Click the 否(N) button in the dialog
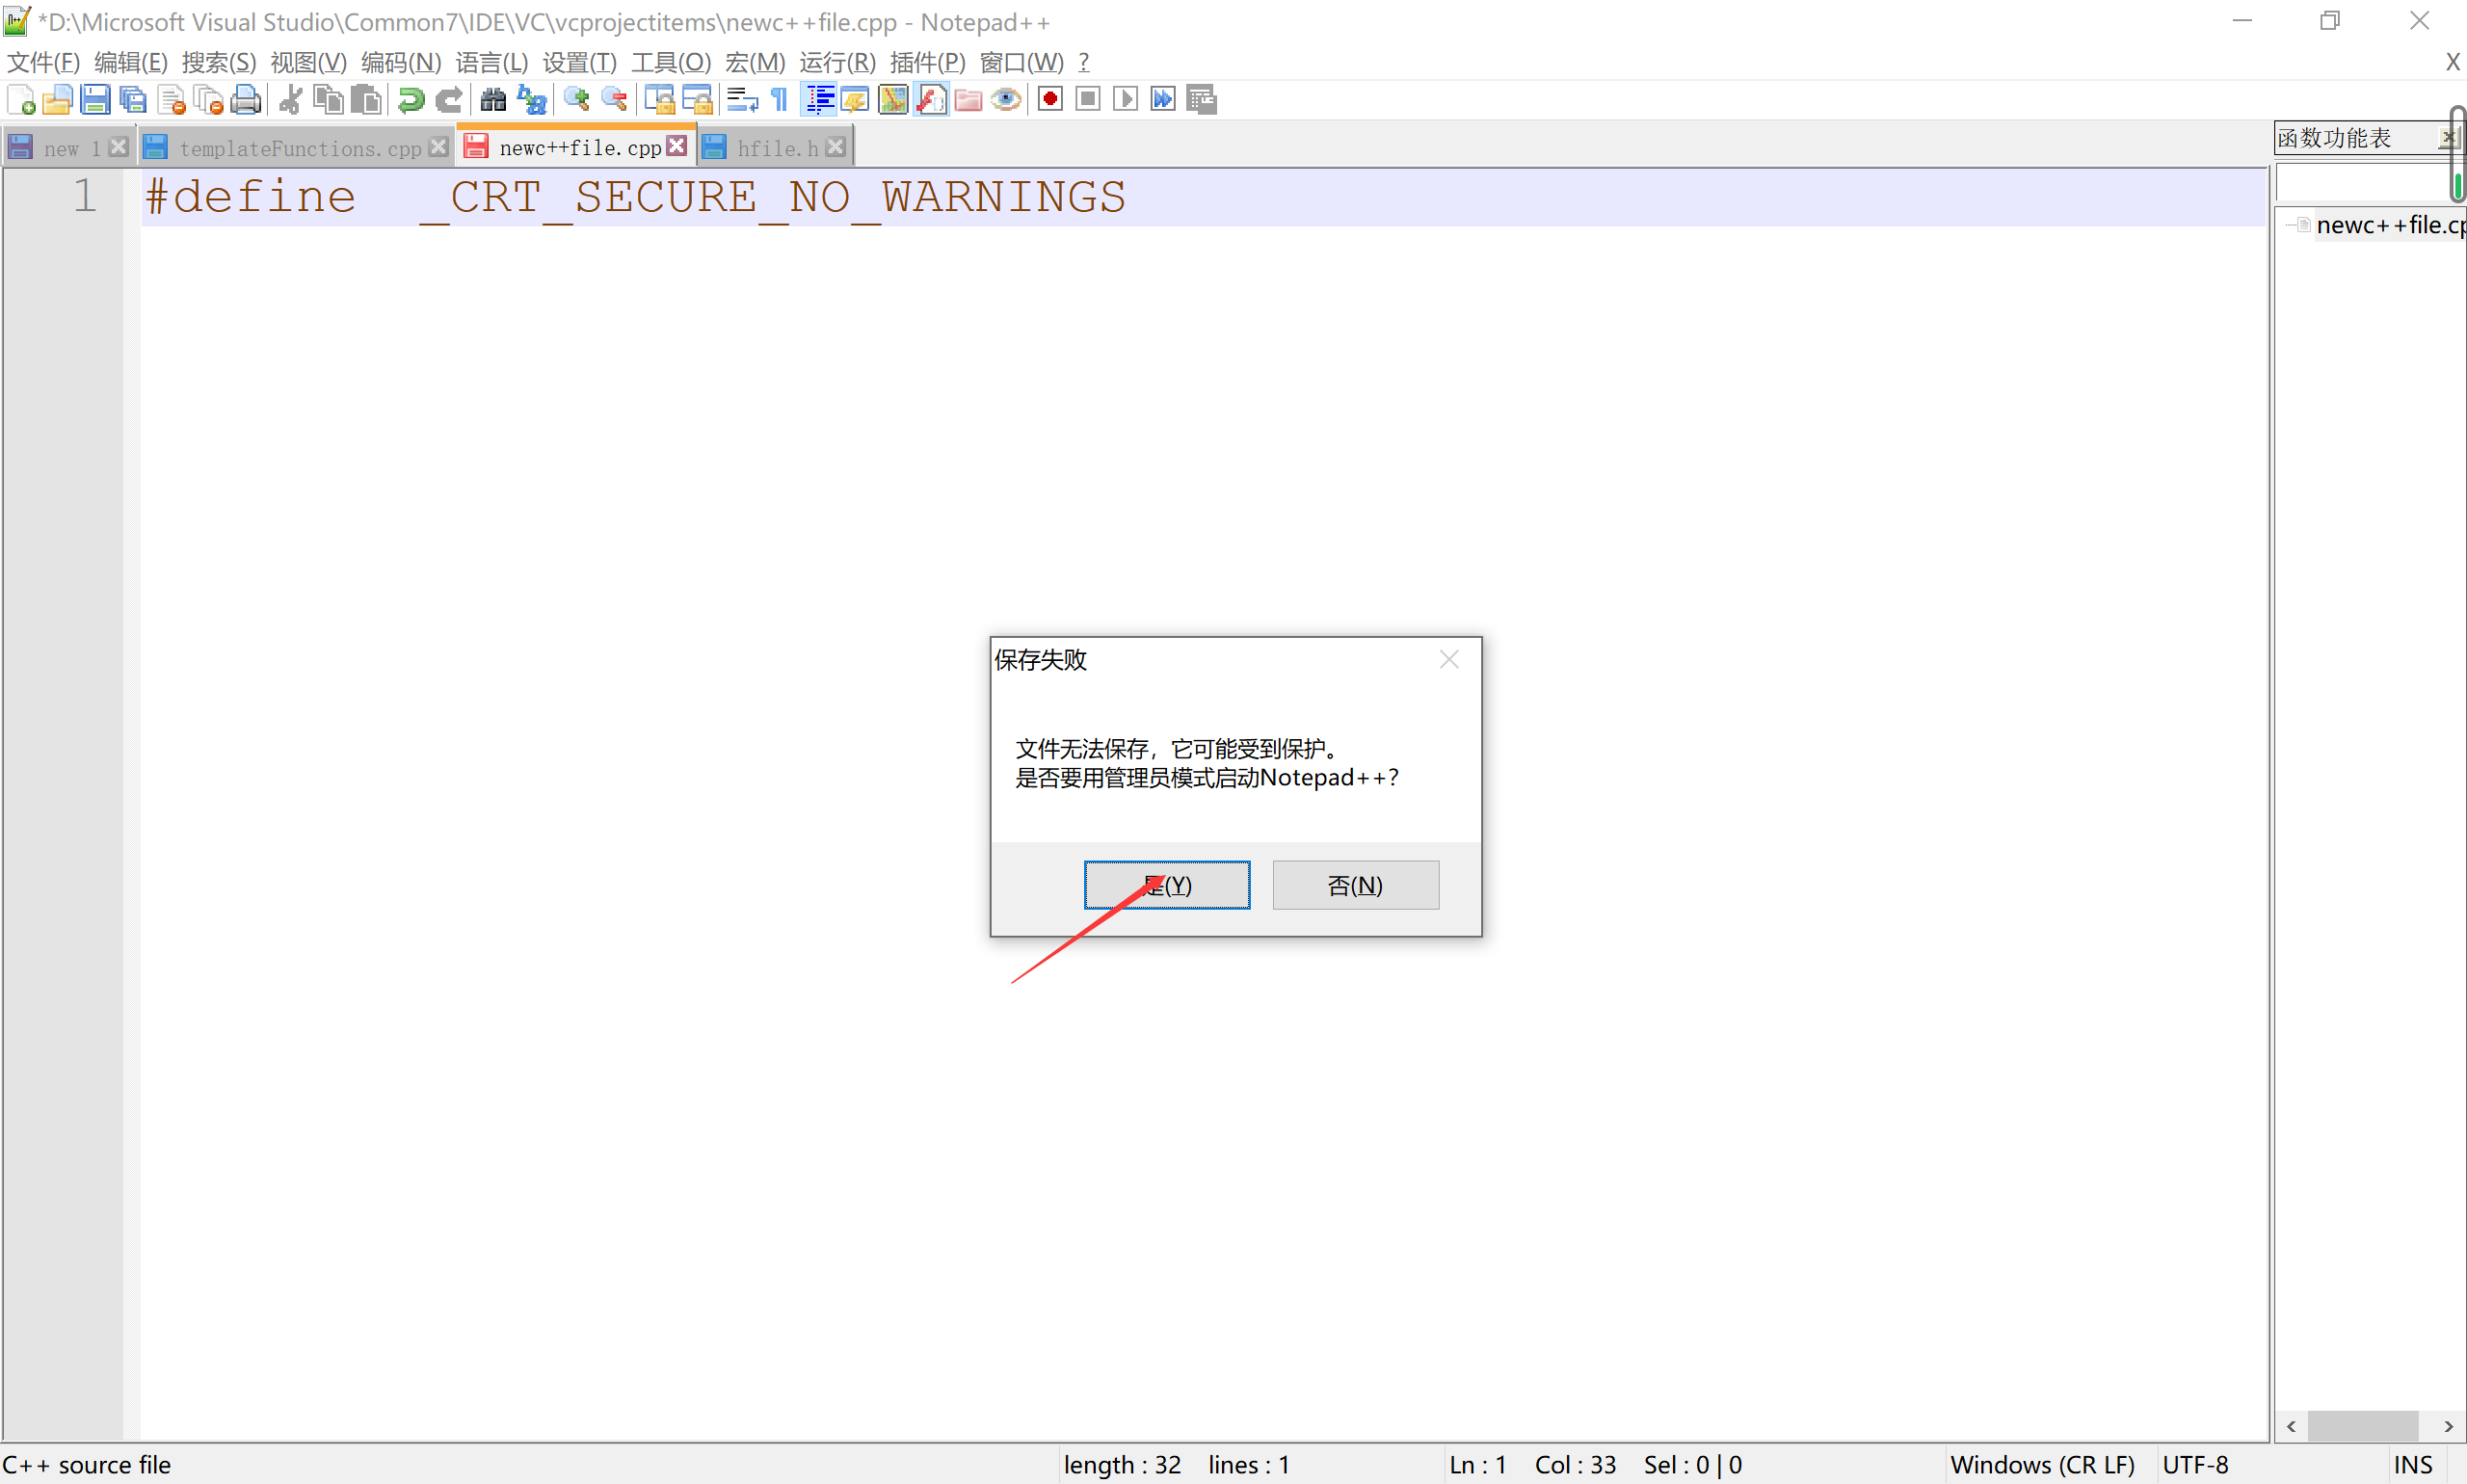 pos(1355,885)
